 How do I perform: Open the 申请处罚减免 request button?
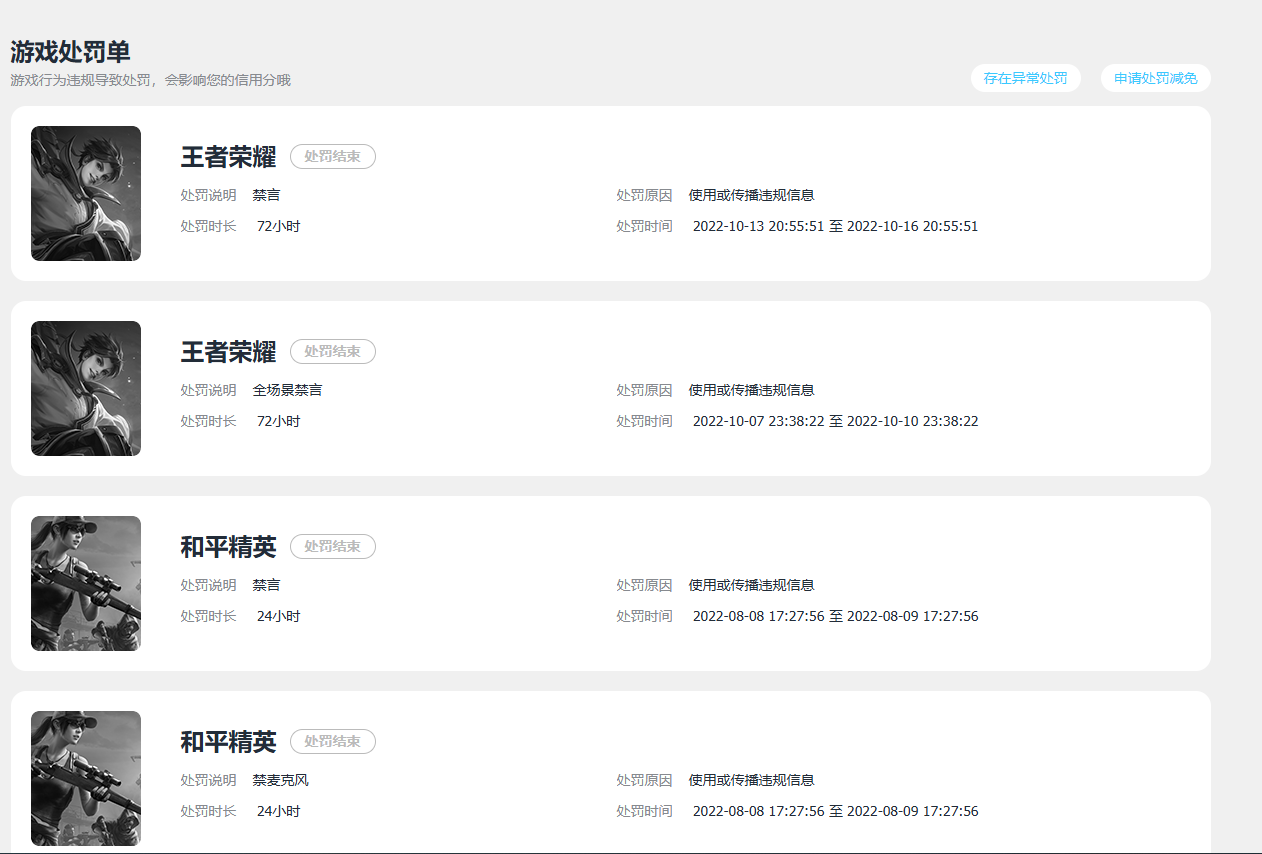(x=1155, y=78)
